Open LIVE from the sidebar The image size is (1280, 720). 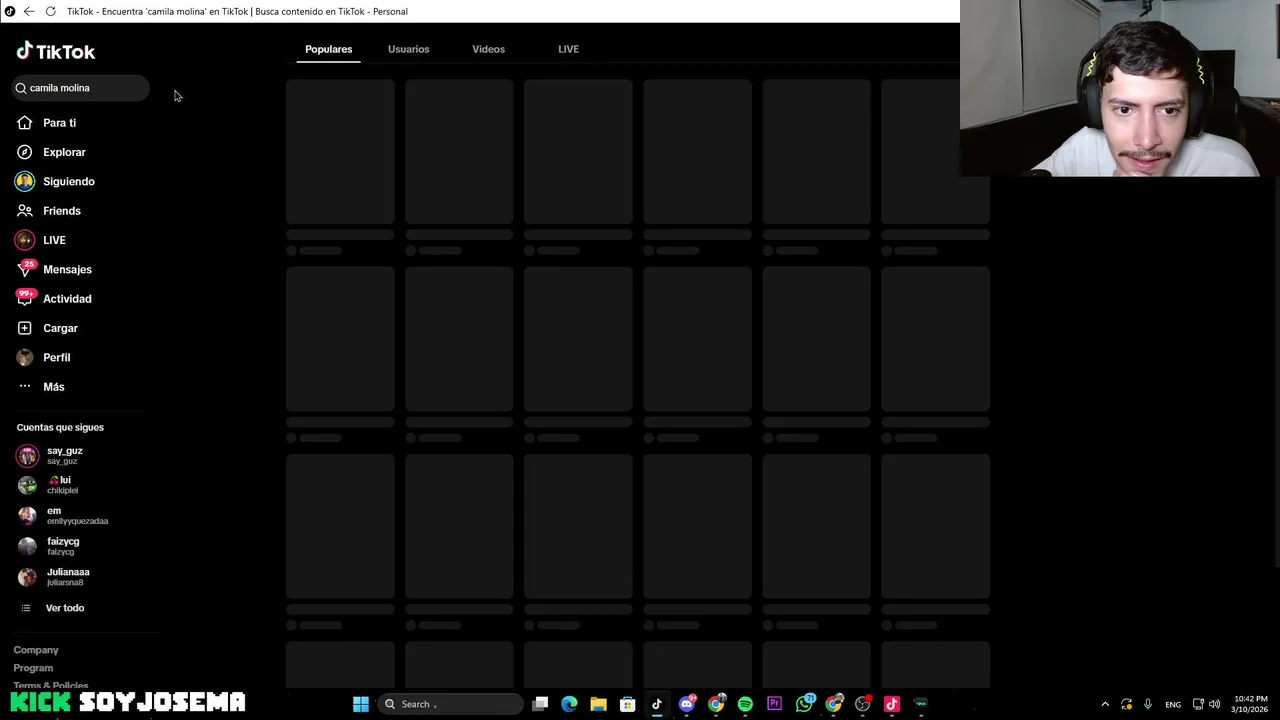tap(41, 240)
